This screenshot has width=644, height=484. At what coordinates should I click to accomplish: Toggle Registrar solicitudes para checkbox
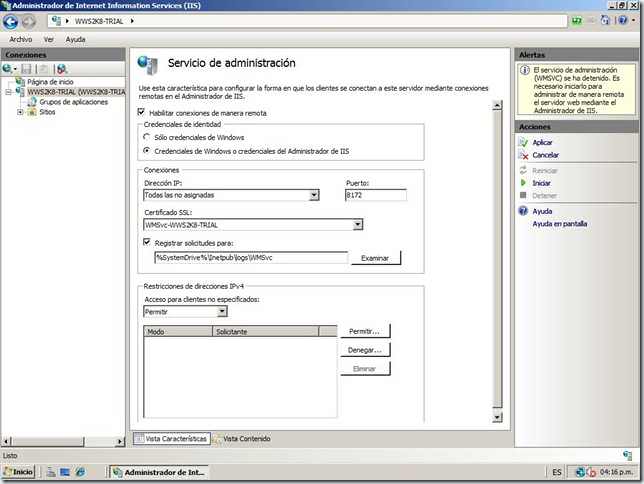(x=147, y=242)
